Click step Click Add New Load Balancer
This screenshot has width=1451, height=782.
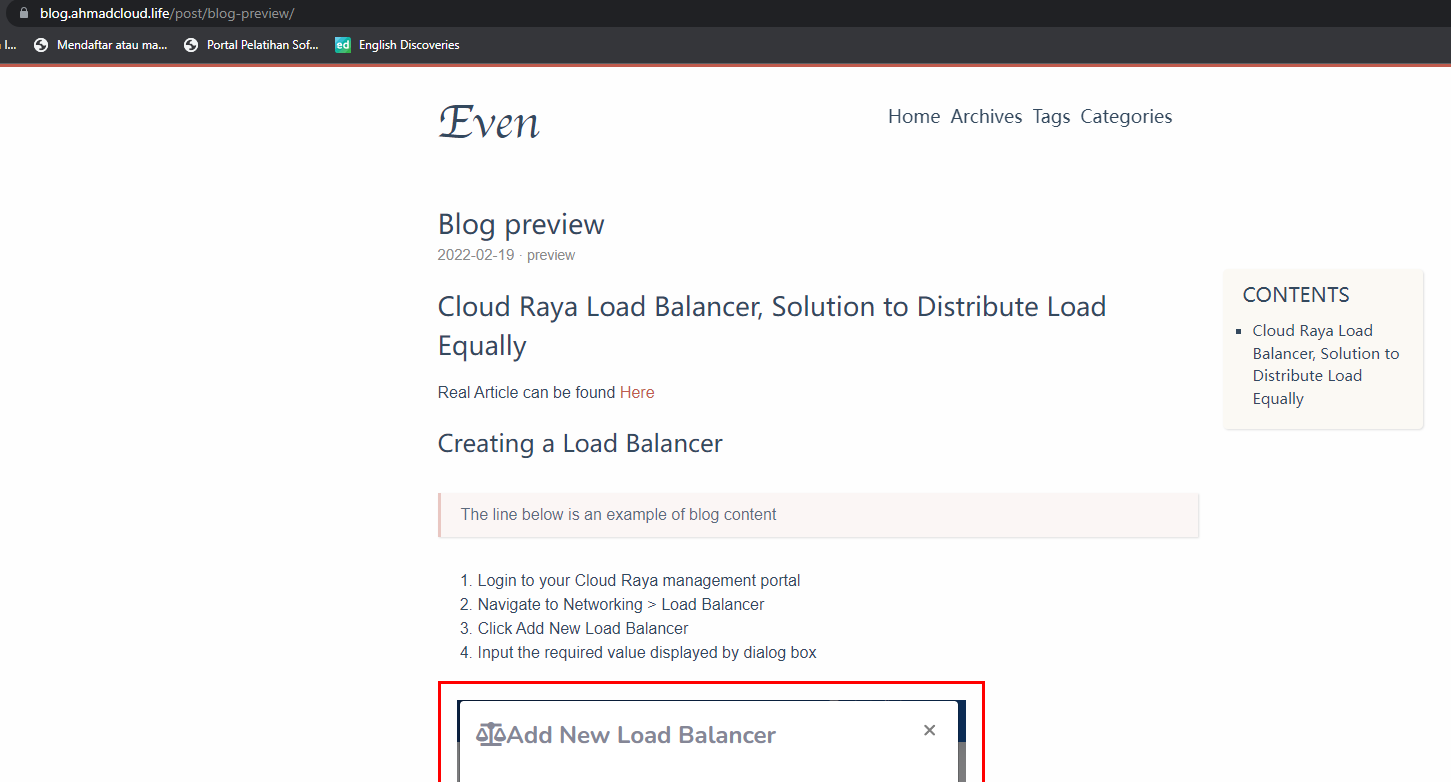click(x=583, y=628)
